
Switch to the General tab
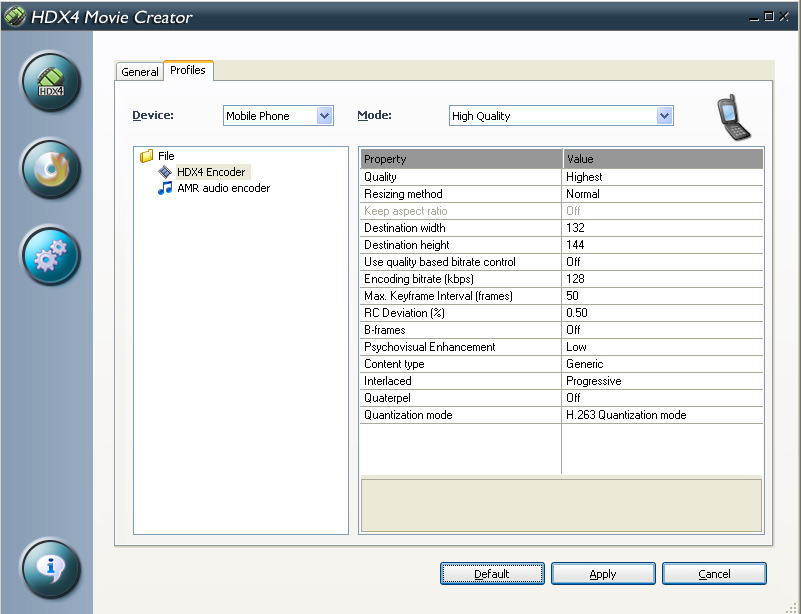139,72
